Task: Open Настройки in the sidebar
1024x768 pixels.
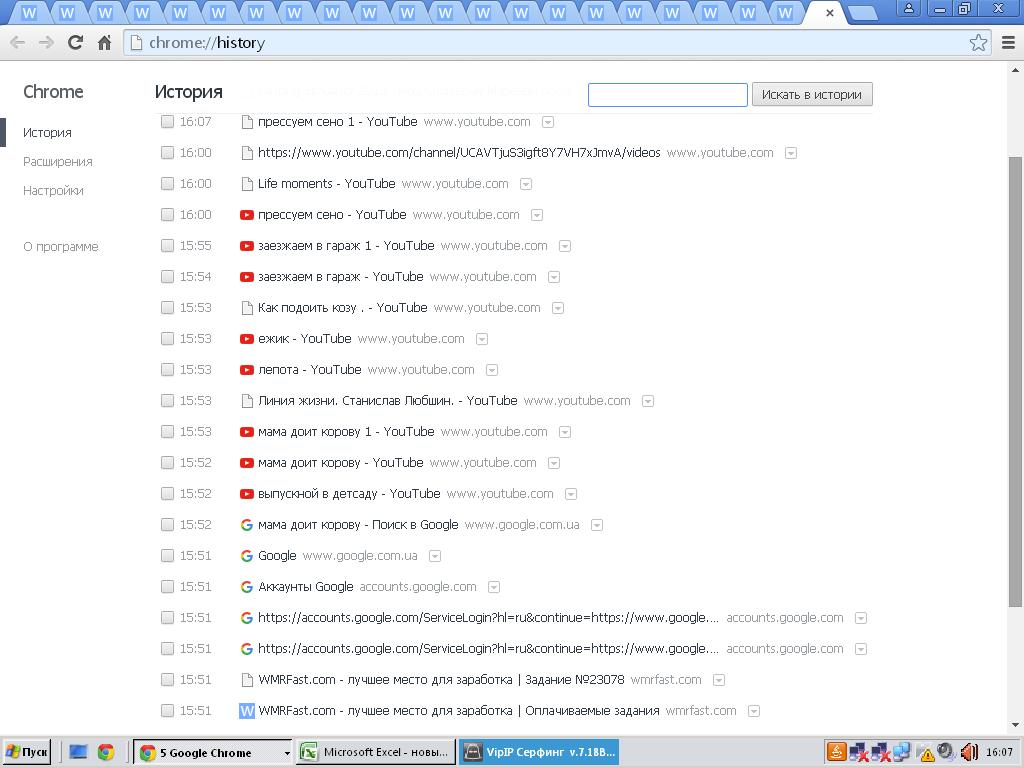Action: pos(53,191)
